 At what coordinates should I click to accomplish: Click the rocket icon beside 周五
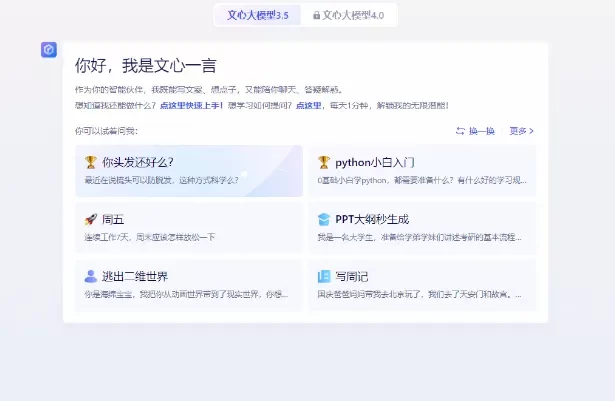91,219
